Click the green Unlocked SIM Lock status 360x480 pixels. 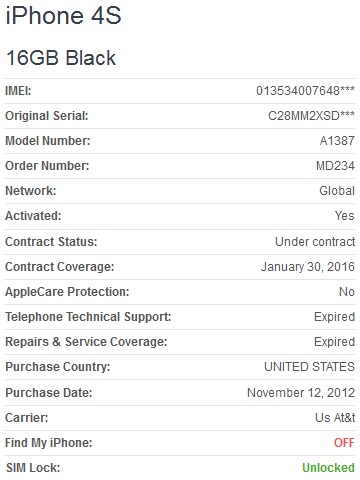tap(328, 468)
